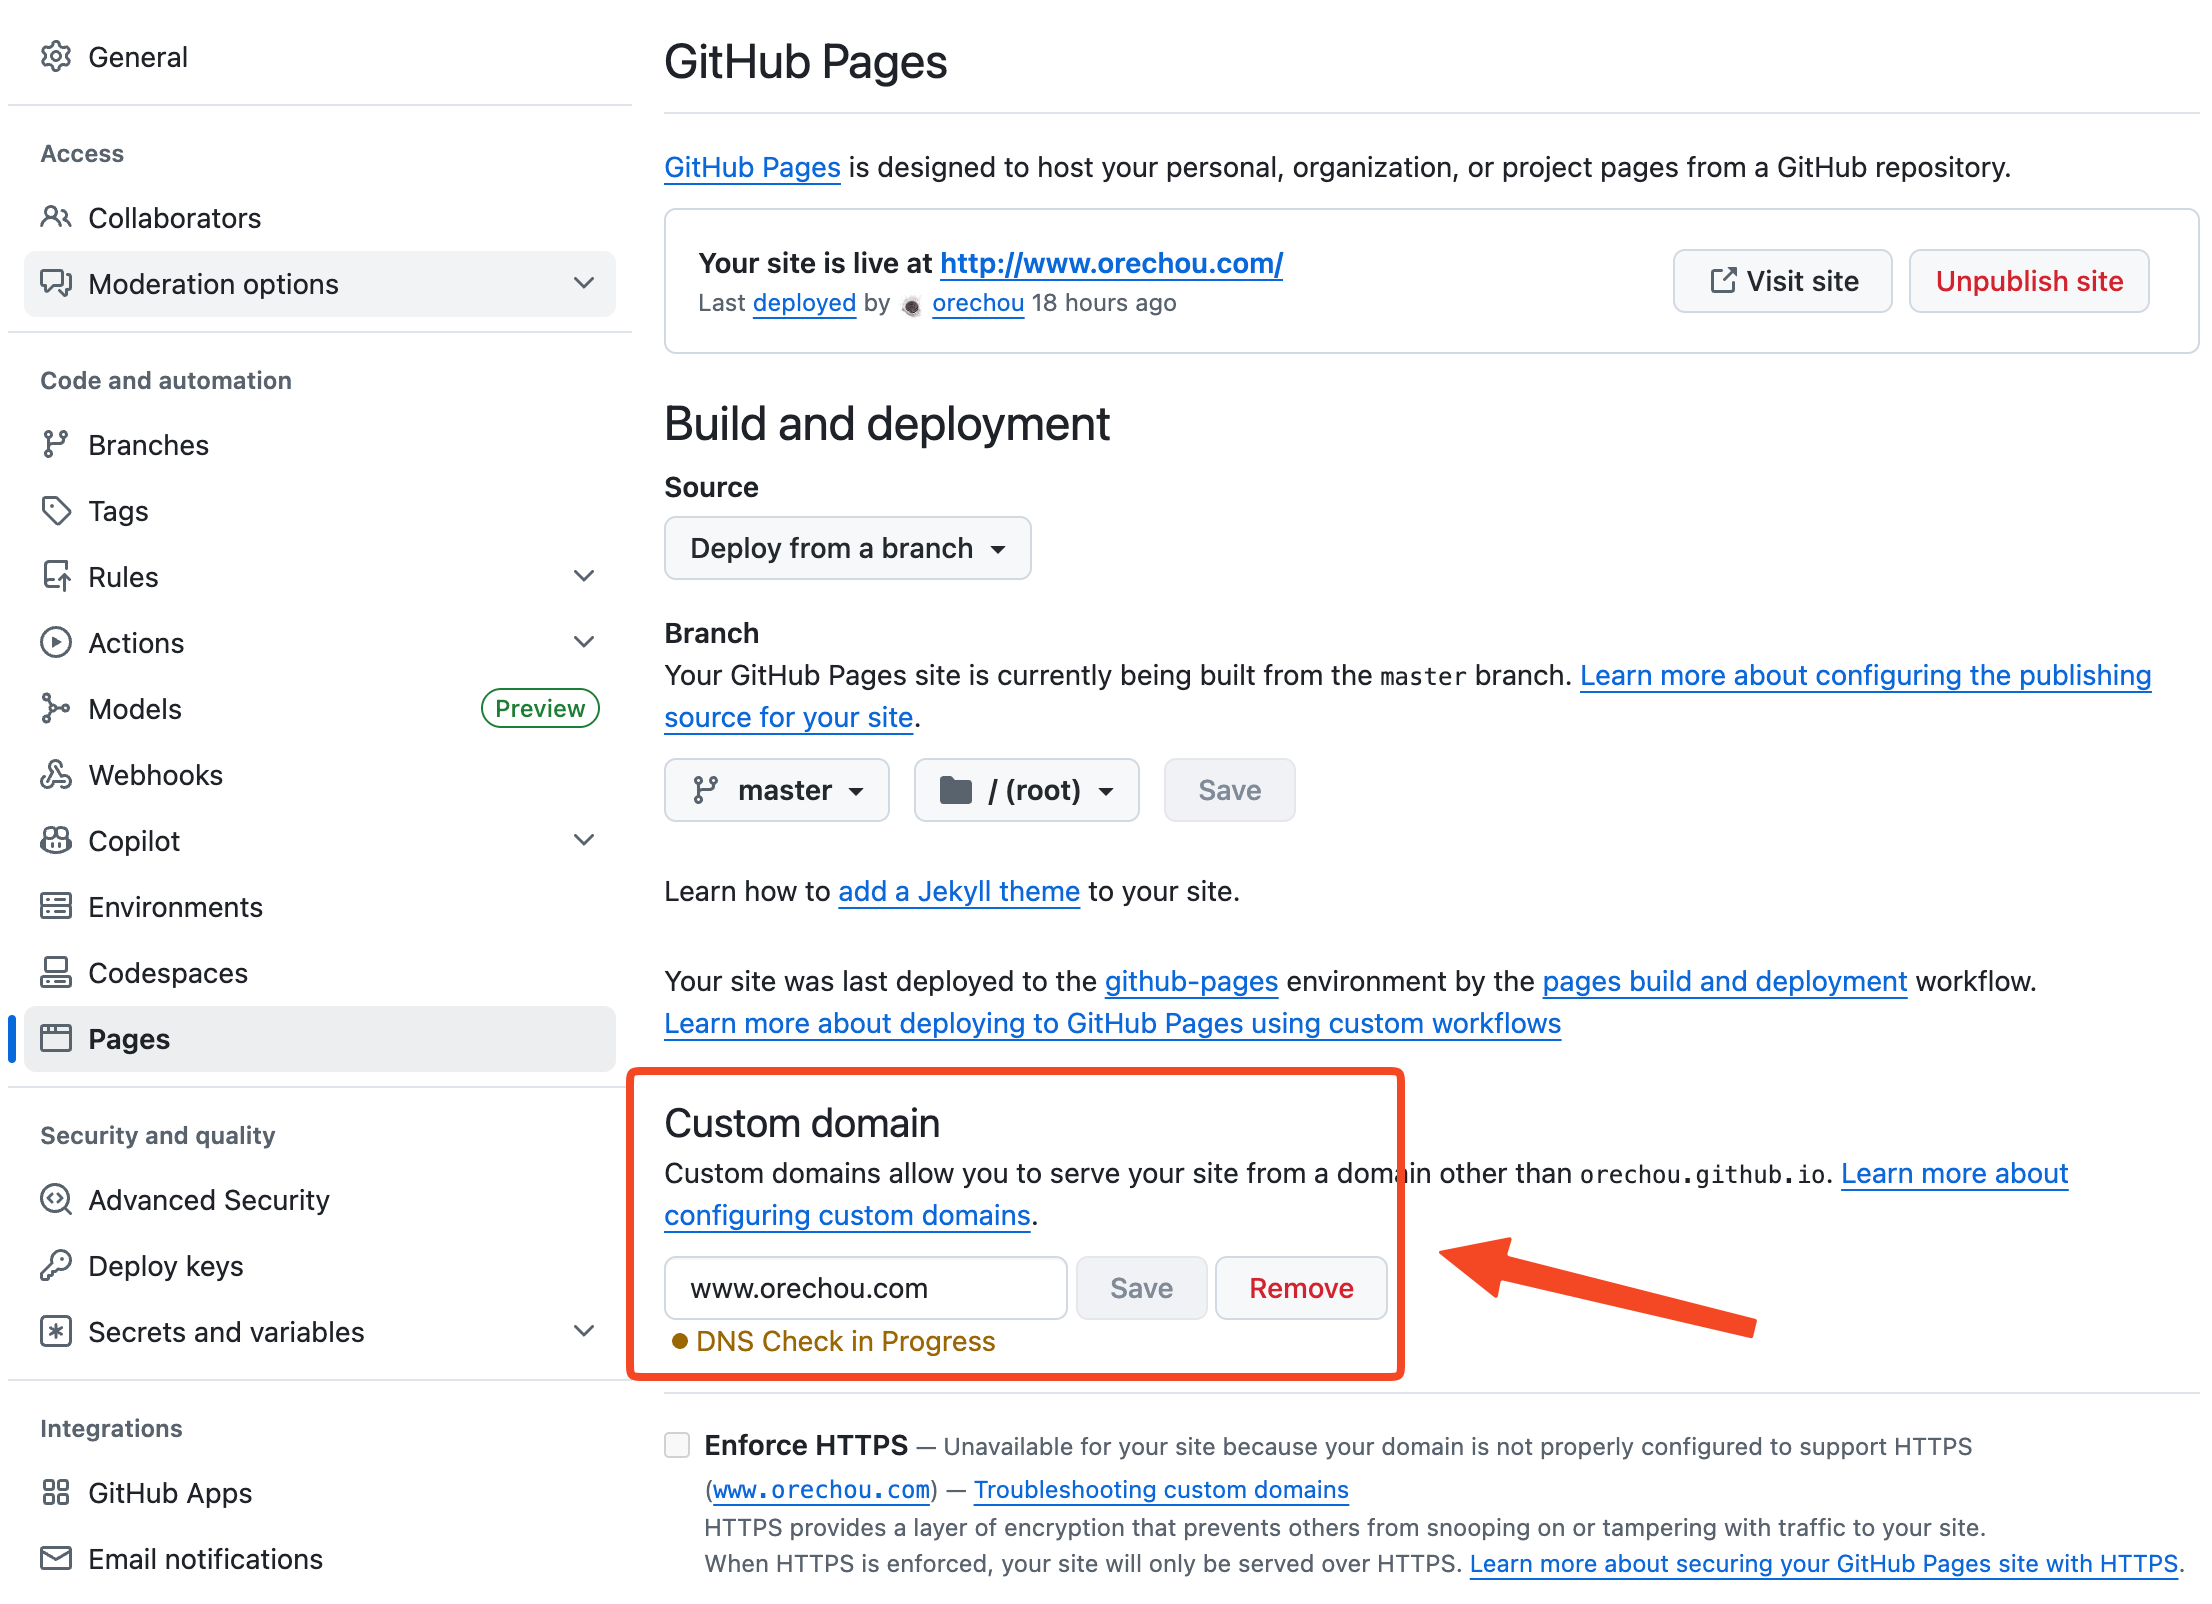Click Save next to custom domain field
Image resolution: width=2212 pixels, height=1604 pixels.
[1141, 1288]
